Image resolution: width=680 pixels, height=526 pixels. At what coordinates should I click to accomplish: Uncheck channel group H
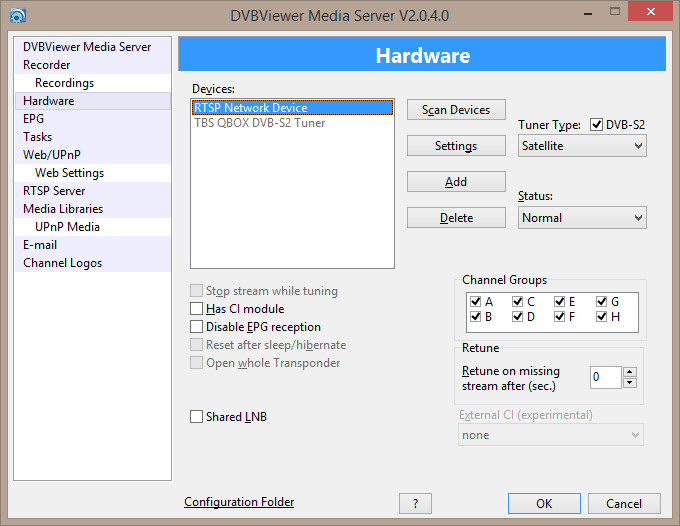602,317
